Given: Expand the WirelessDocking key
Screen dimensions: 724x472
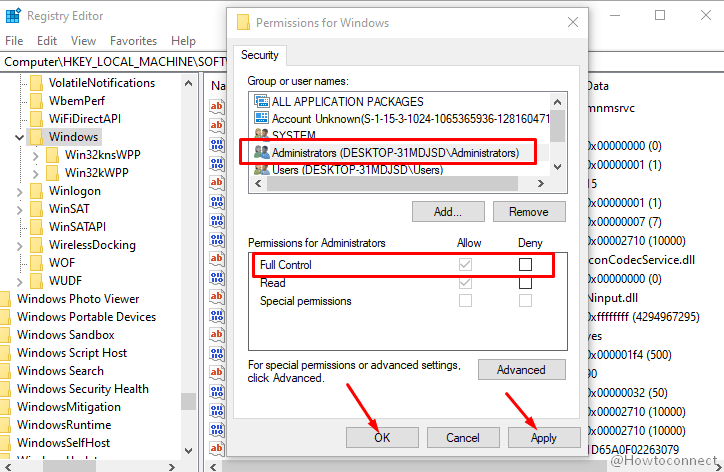Looking at the screenshot, I should point(19,245).
